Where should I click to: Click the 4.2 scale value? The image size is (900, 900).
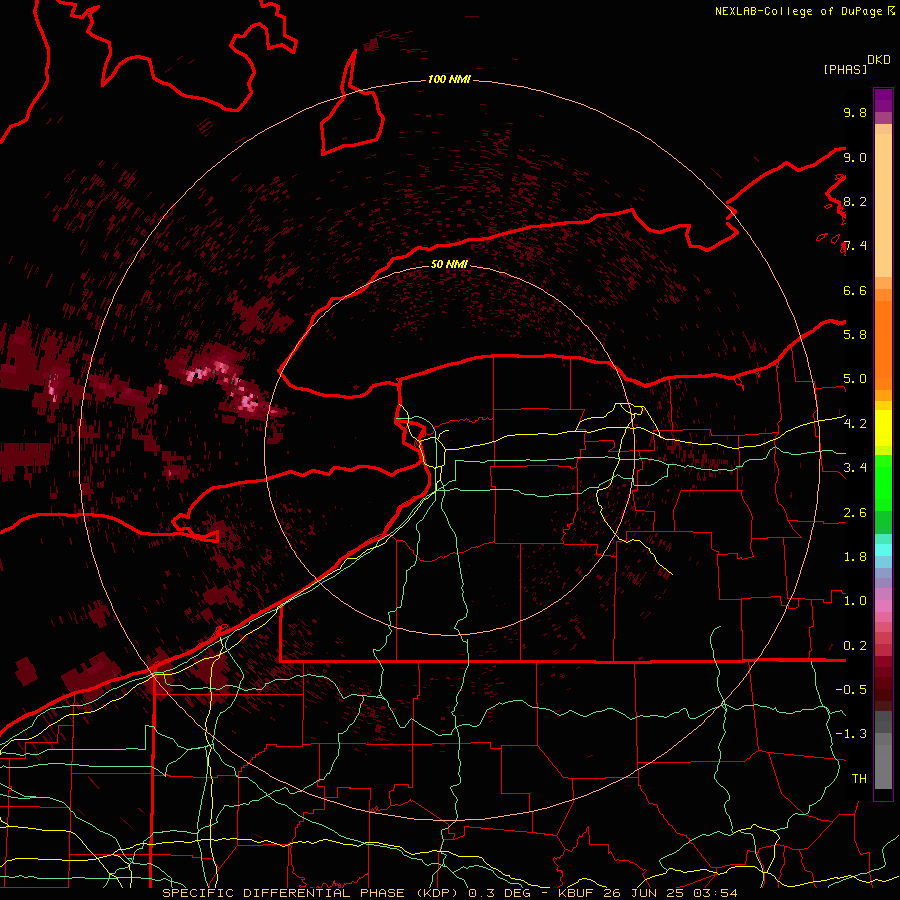pos(855,424)
